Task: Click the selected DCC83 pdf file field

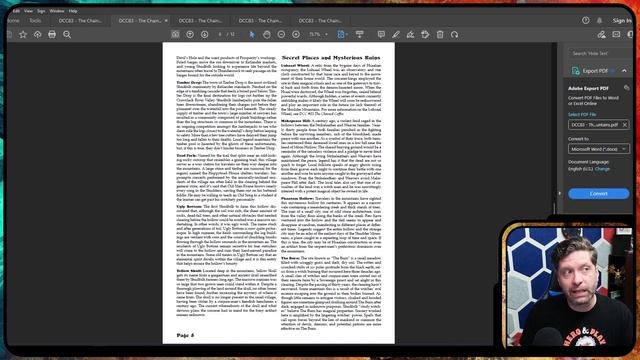Action: (598, 125)
